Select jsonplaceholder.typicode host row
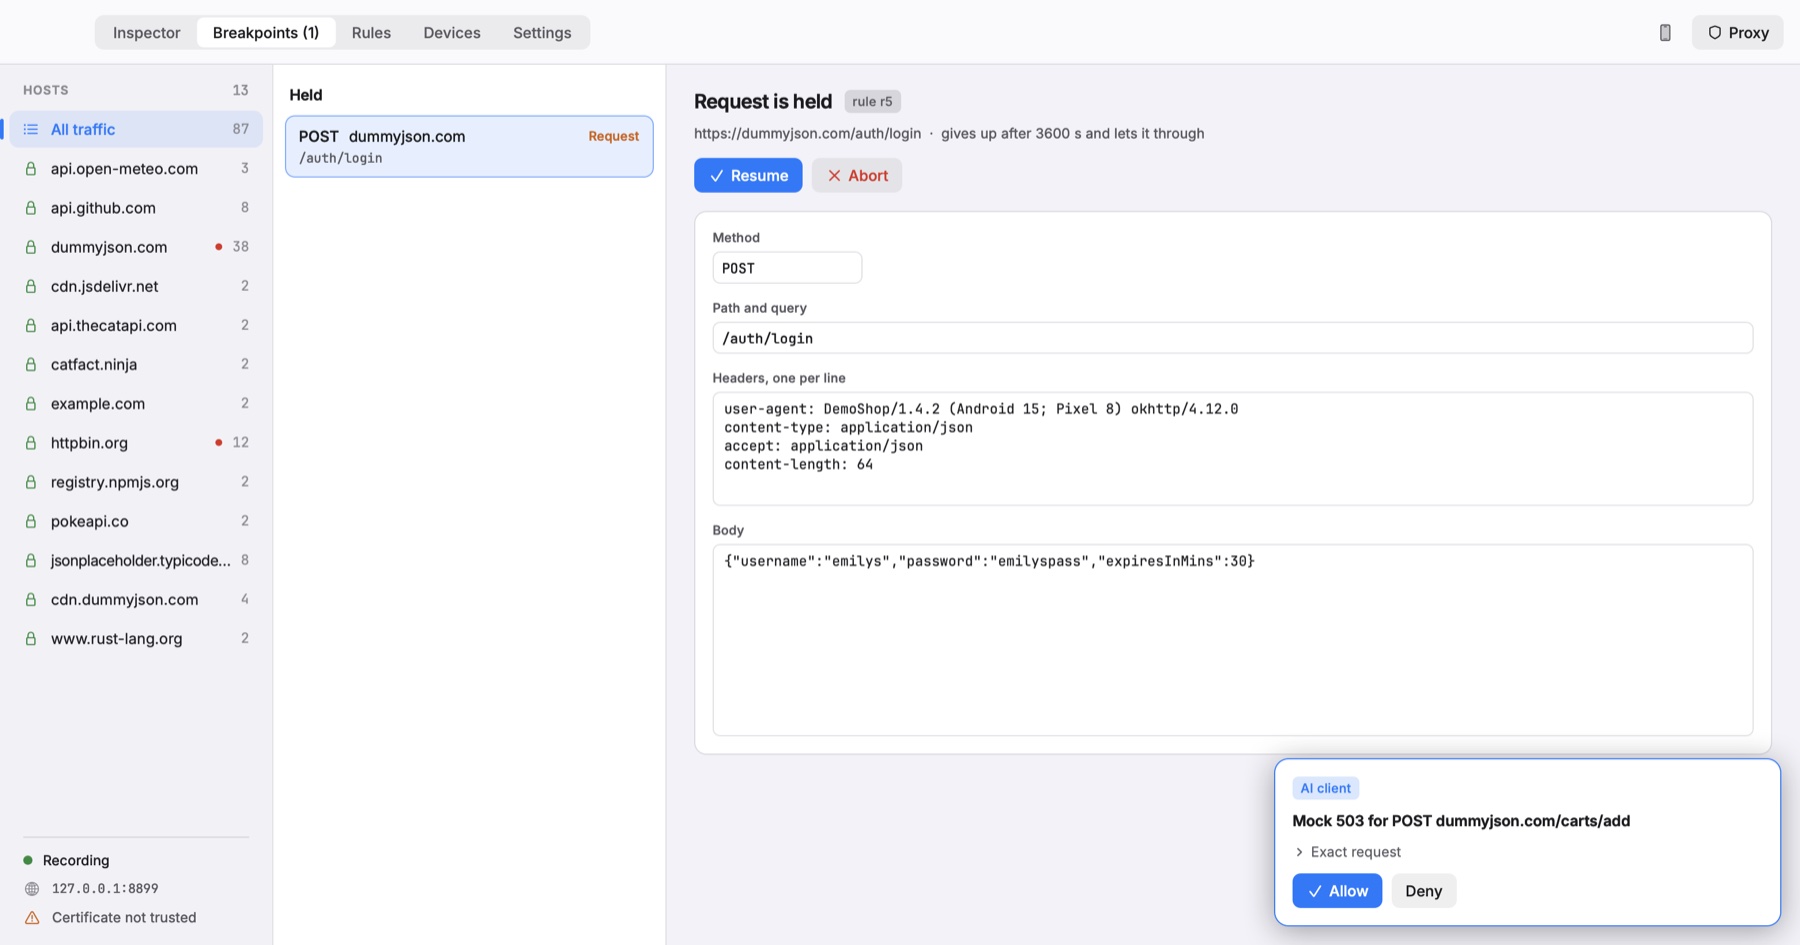The width and height of the screenshot is (1800, 945). click(136, 560)
